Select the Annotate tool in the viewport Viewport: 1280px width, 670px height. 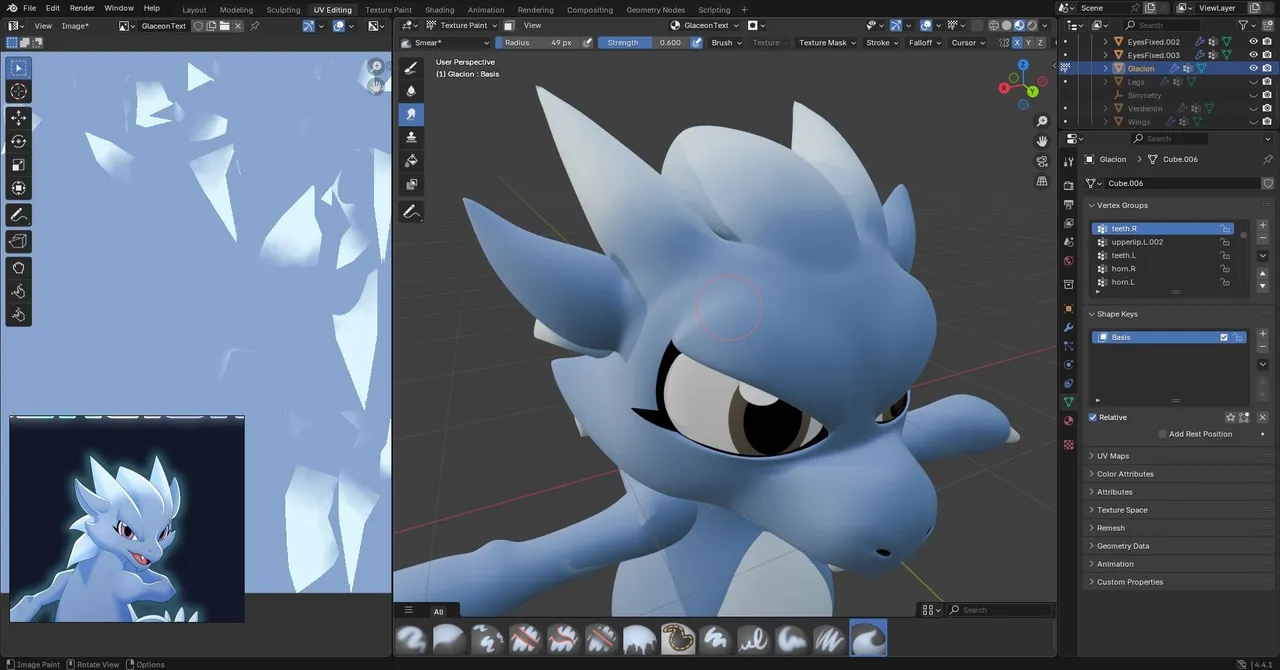[x=411, y=212]
